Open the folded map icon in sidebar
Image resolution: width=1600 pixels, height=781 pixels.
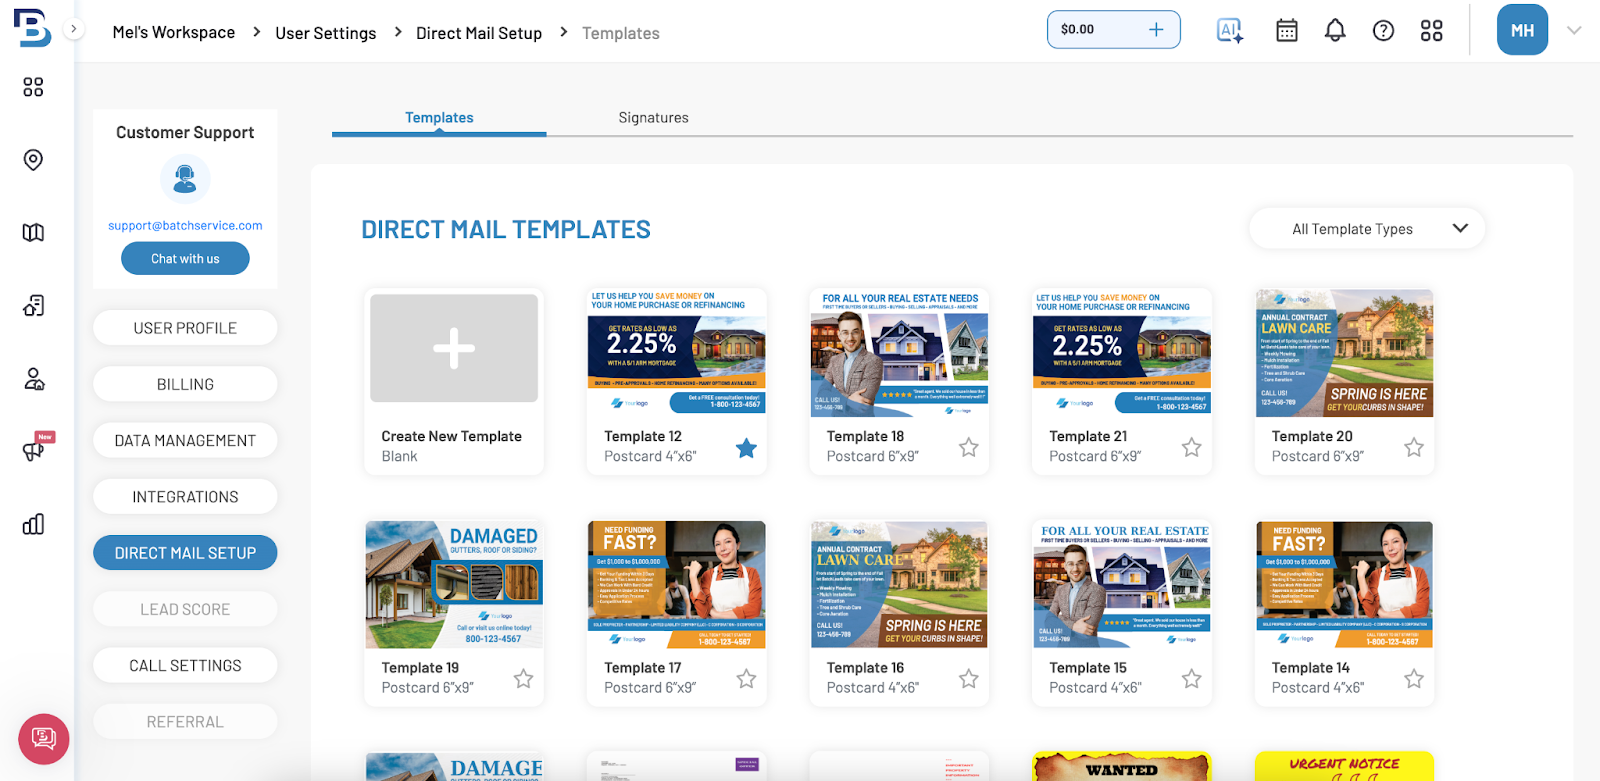tap(33, 232)
